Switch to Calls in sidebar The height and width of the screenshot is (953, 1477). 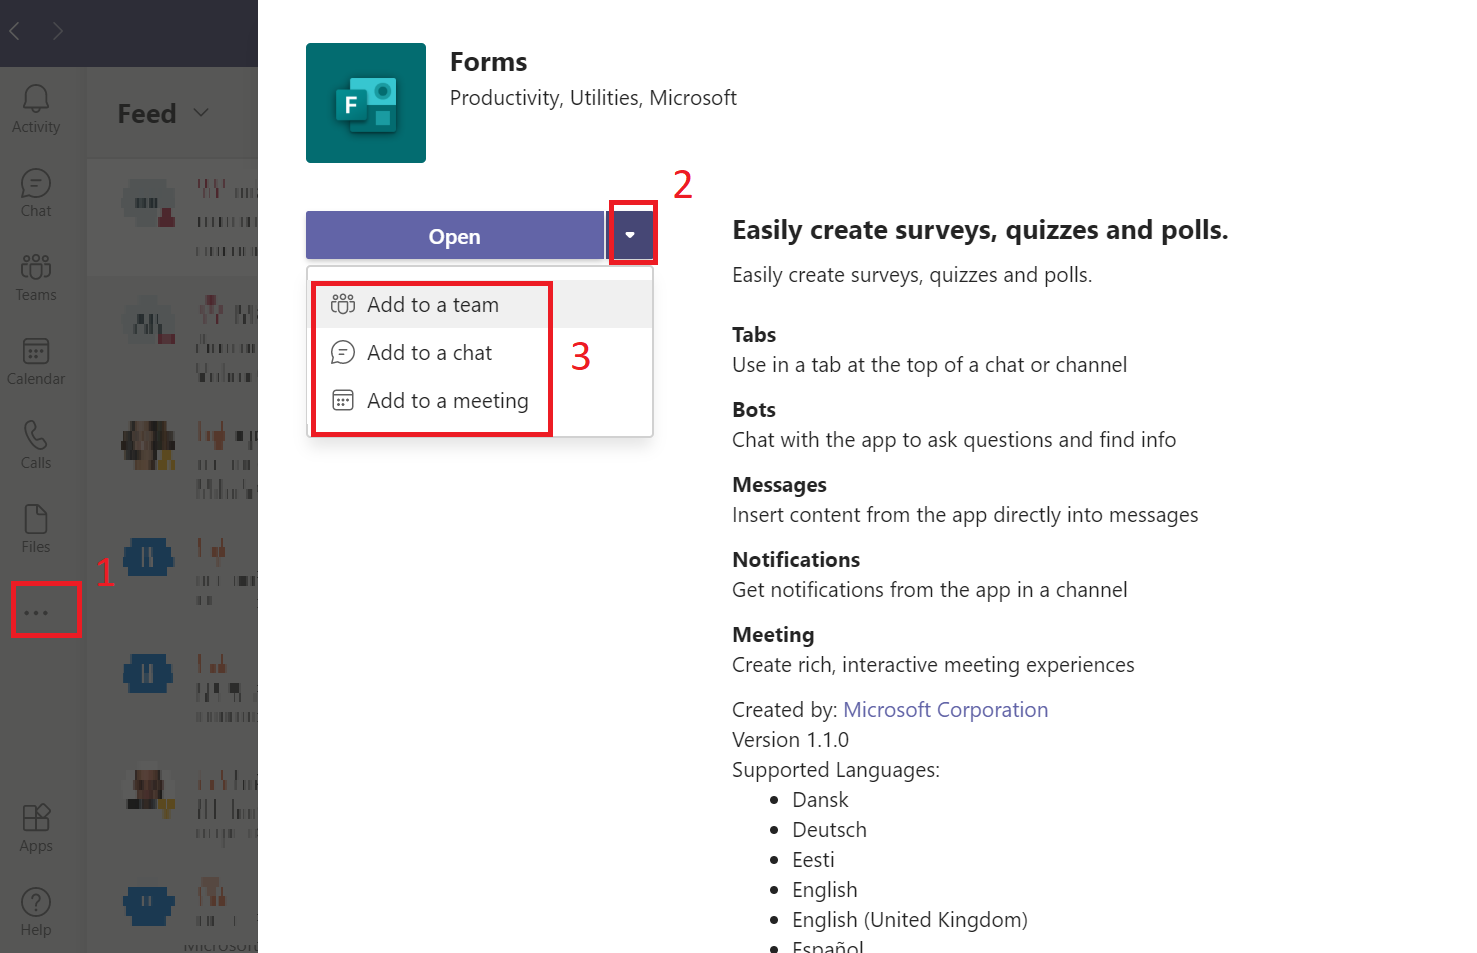36,445
